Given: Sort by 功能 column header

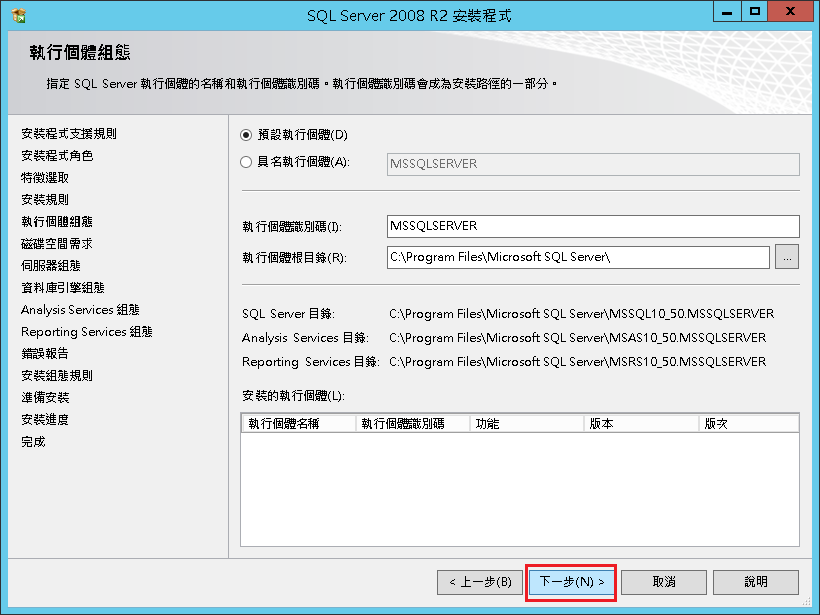Looking at the screenshot, I should [x=527, y=424].
